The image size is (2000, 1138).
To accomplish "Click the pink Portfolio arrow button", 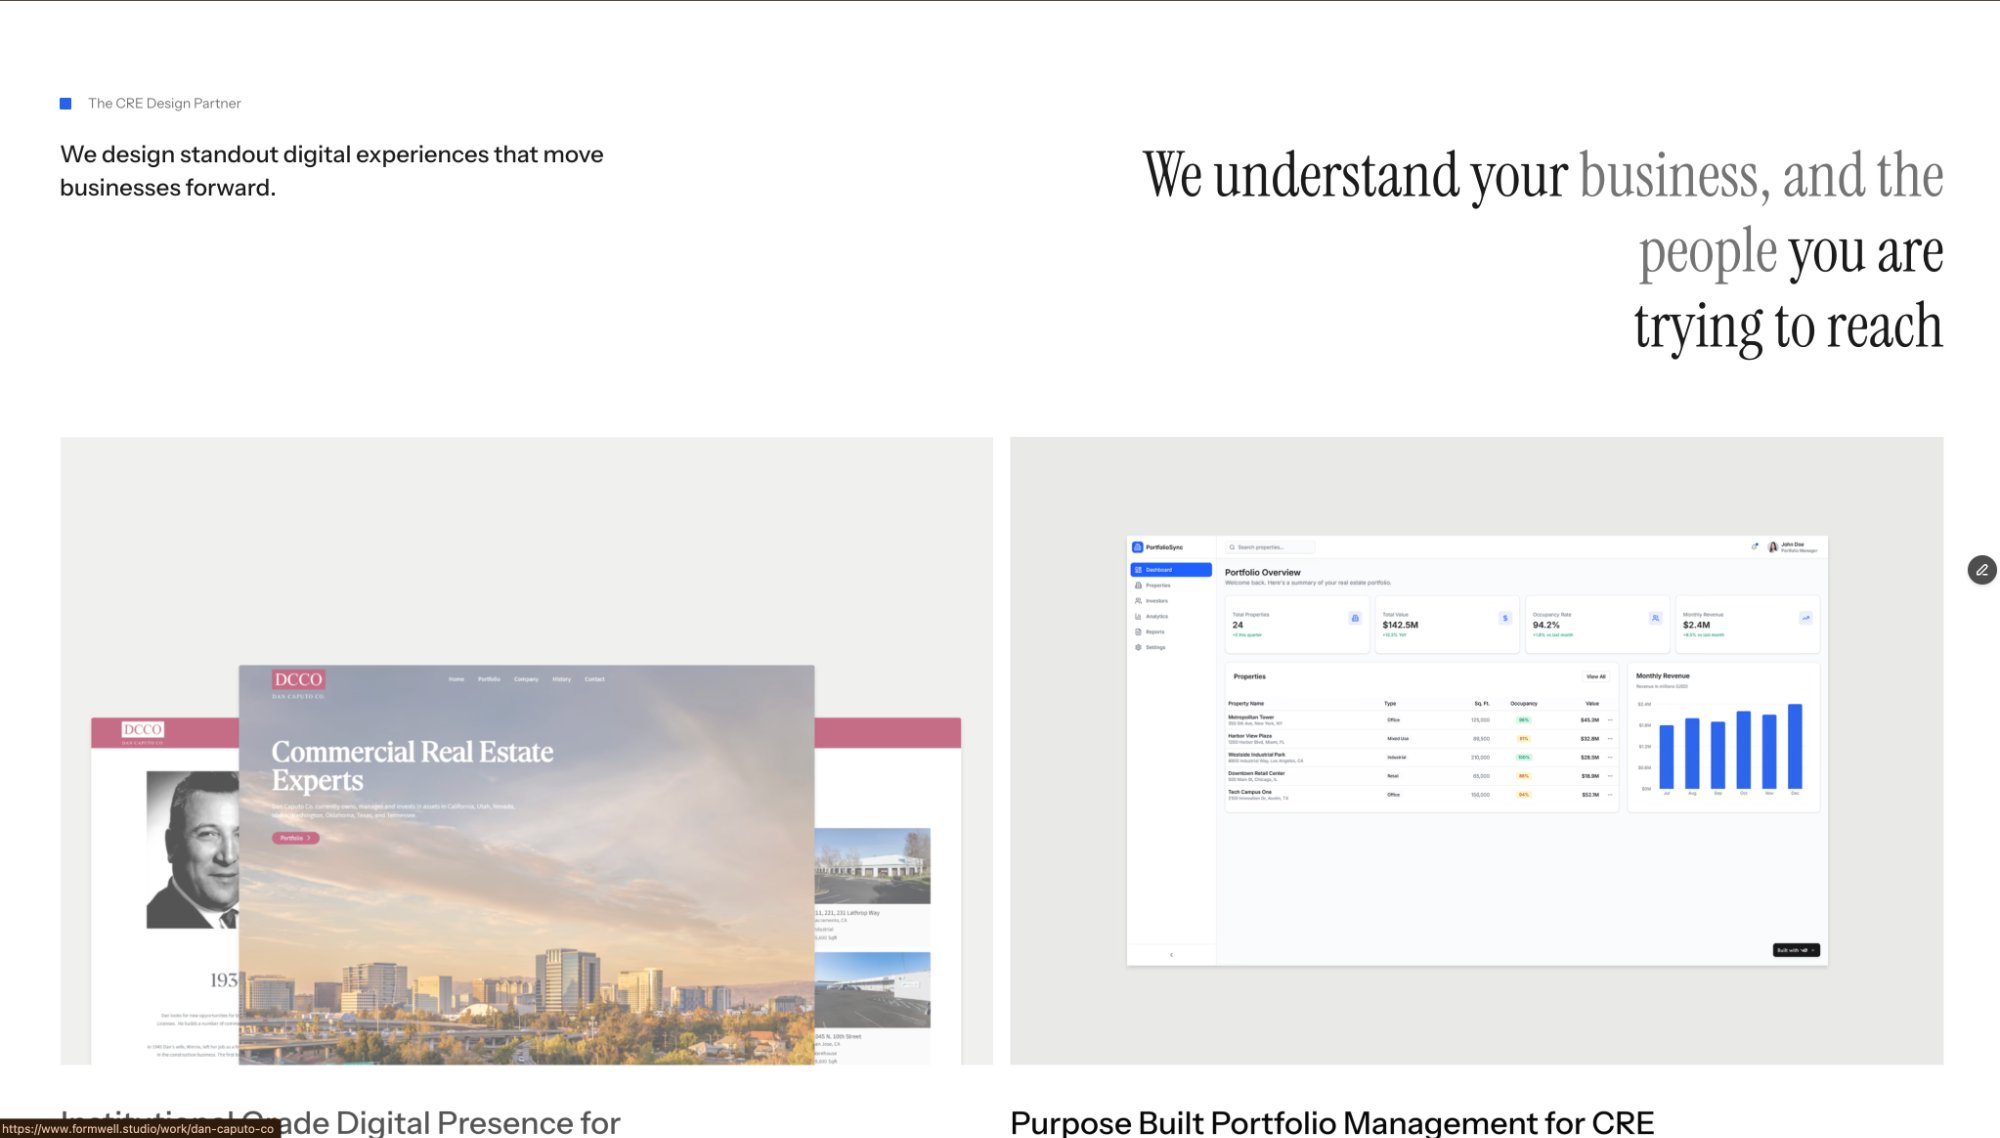I will (295, 838).
